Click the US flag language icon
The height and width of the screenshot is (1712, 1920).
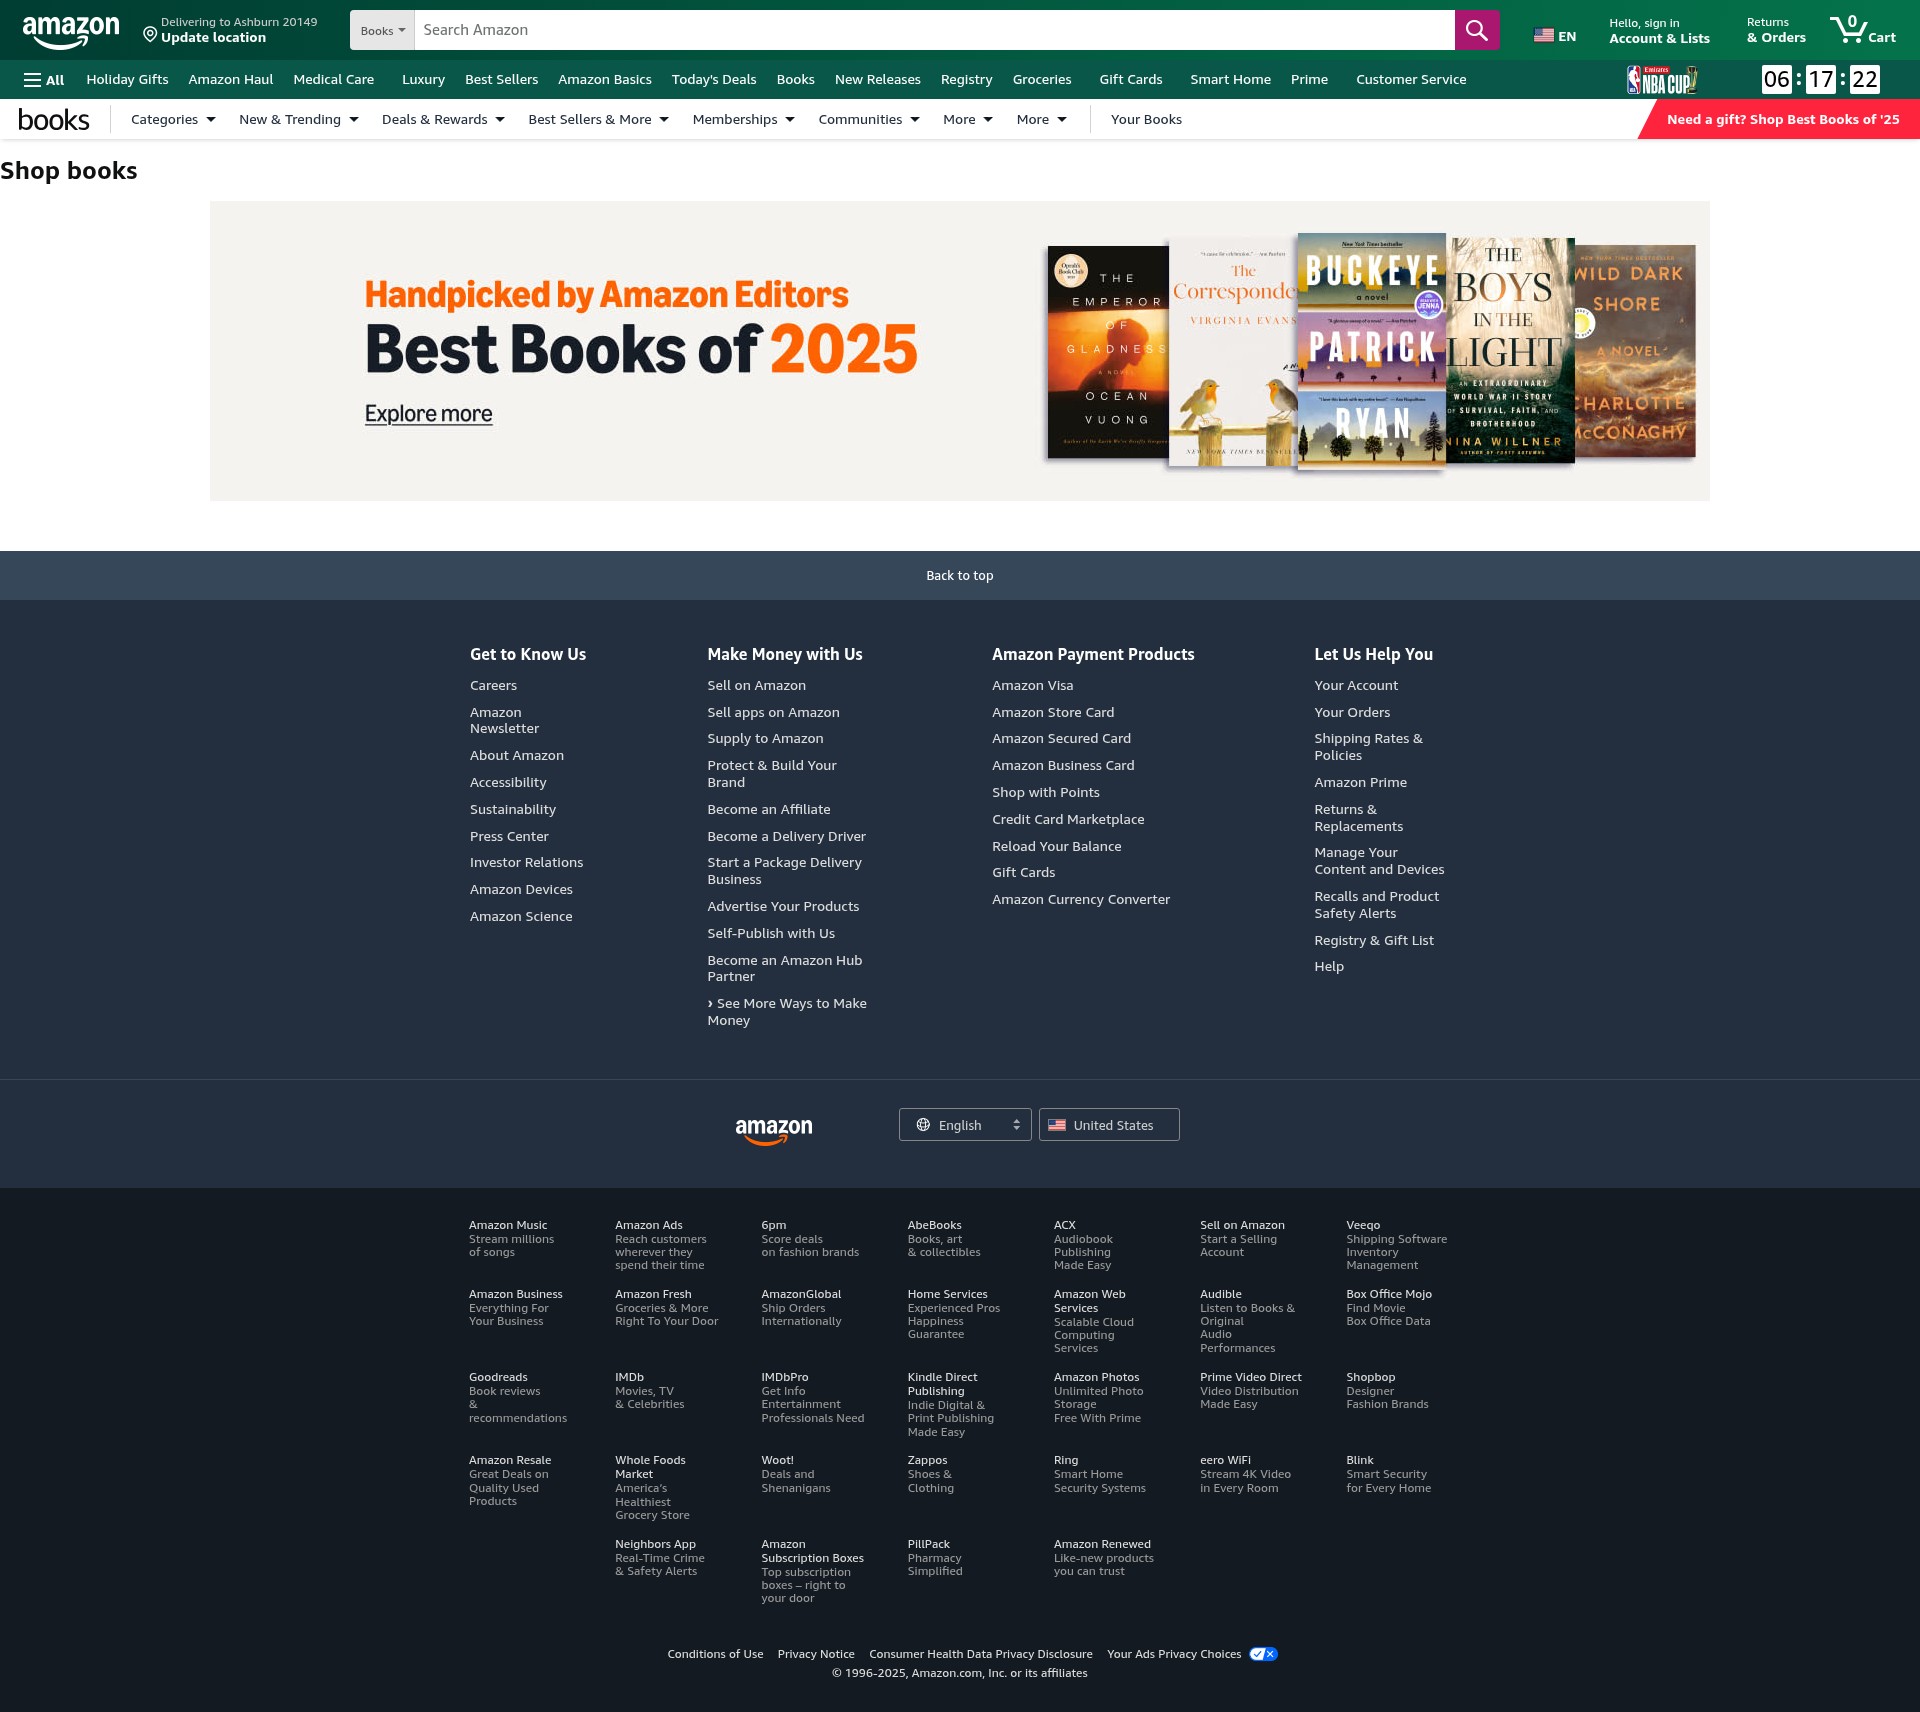pos(1544,36)
